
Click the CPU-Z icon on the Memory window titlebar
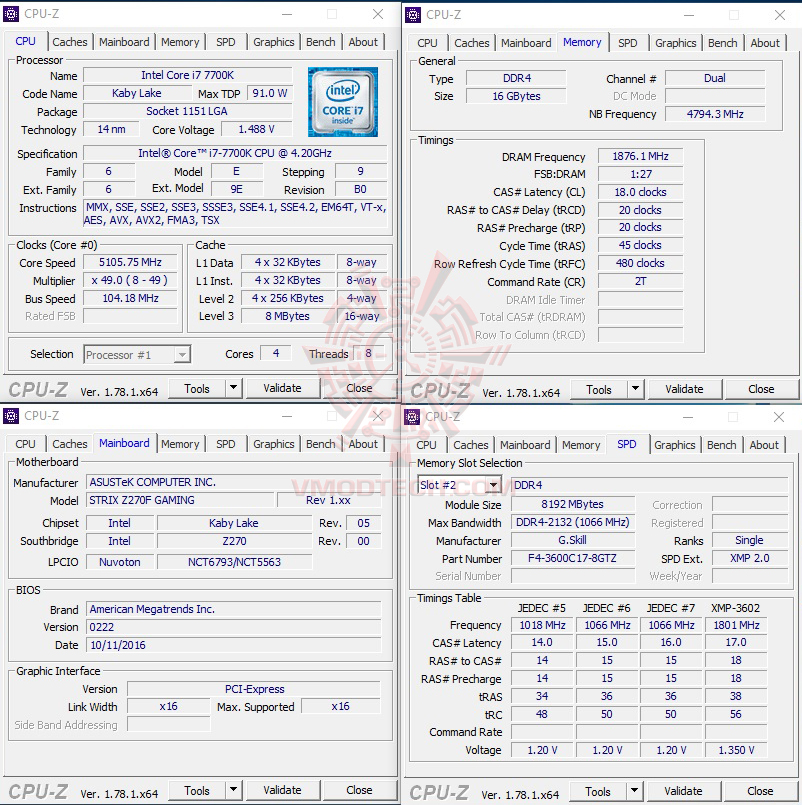(412, 14)
